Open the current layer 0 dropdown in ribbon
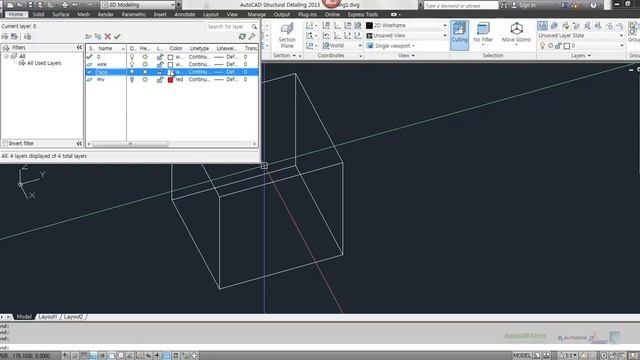This screenshot has height=360, width=640. point(621,46)
